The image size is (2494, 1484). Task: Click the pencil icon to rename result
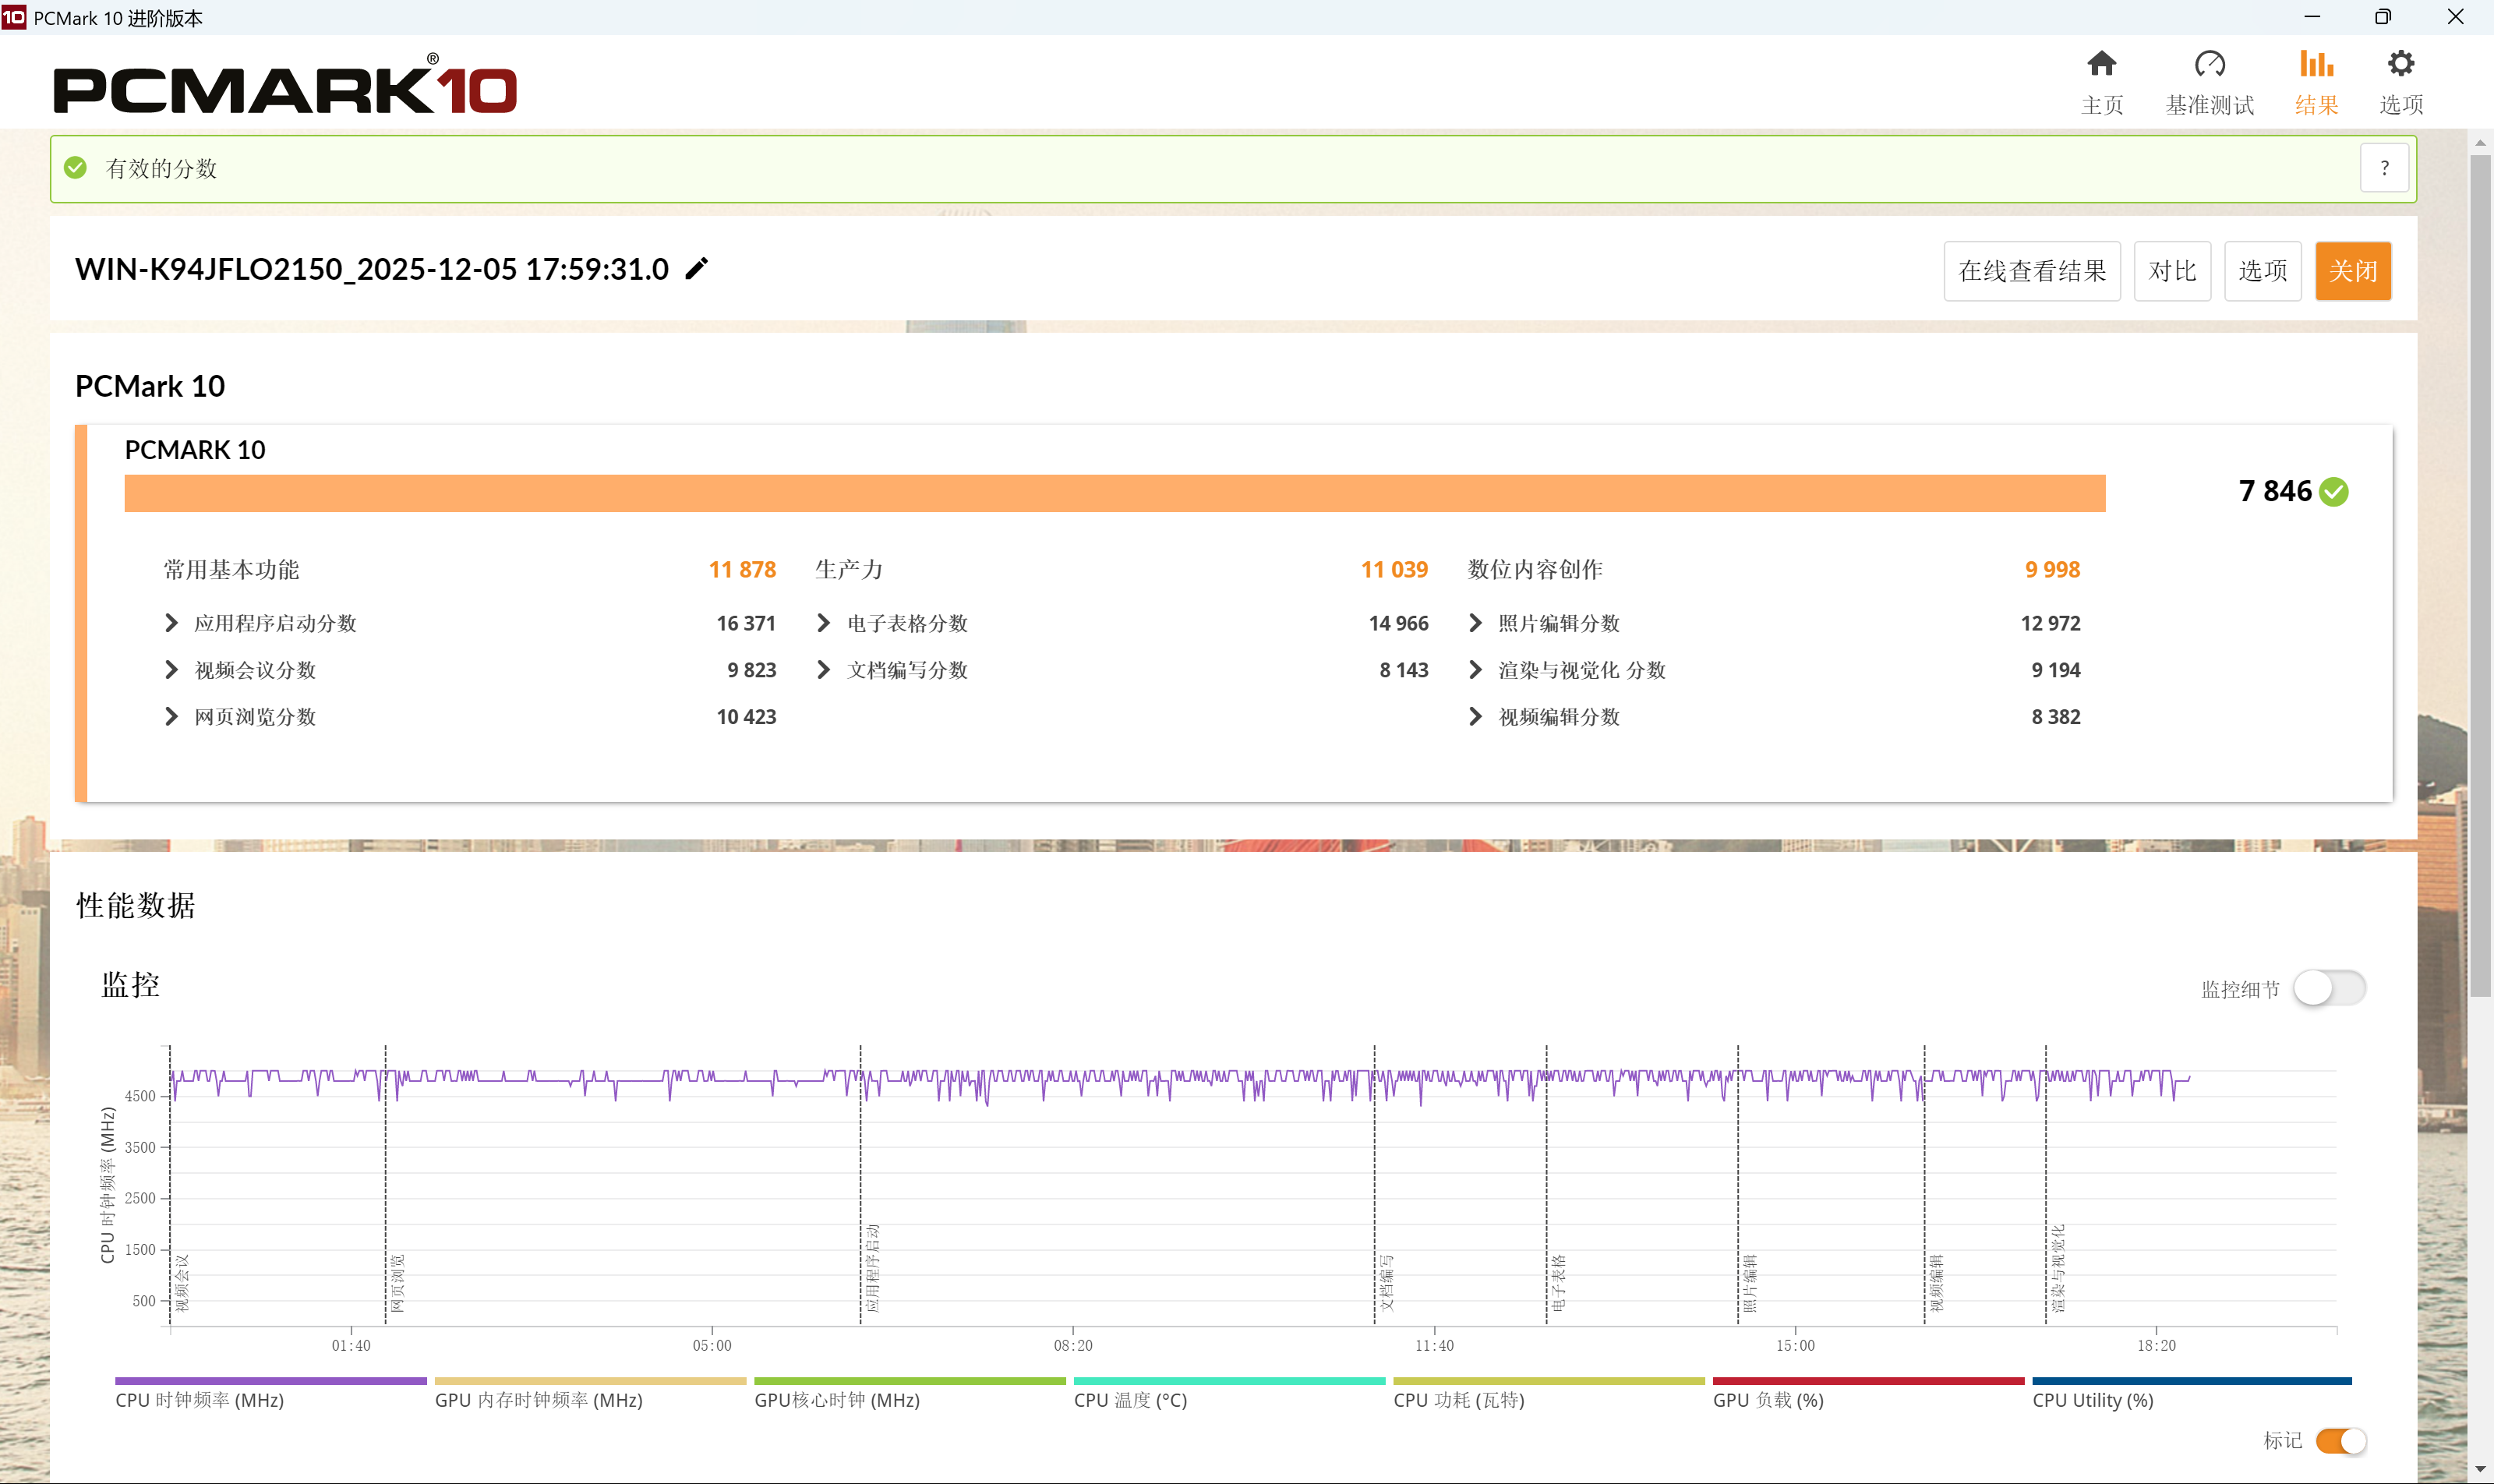tap(697, 268)
